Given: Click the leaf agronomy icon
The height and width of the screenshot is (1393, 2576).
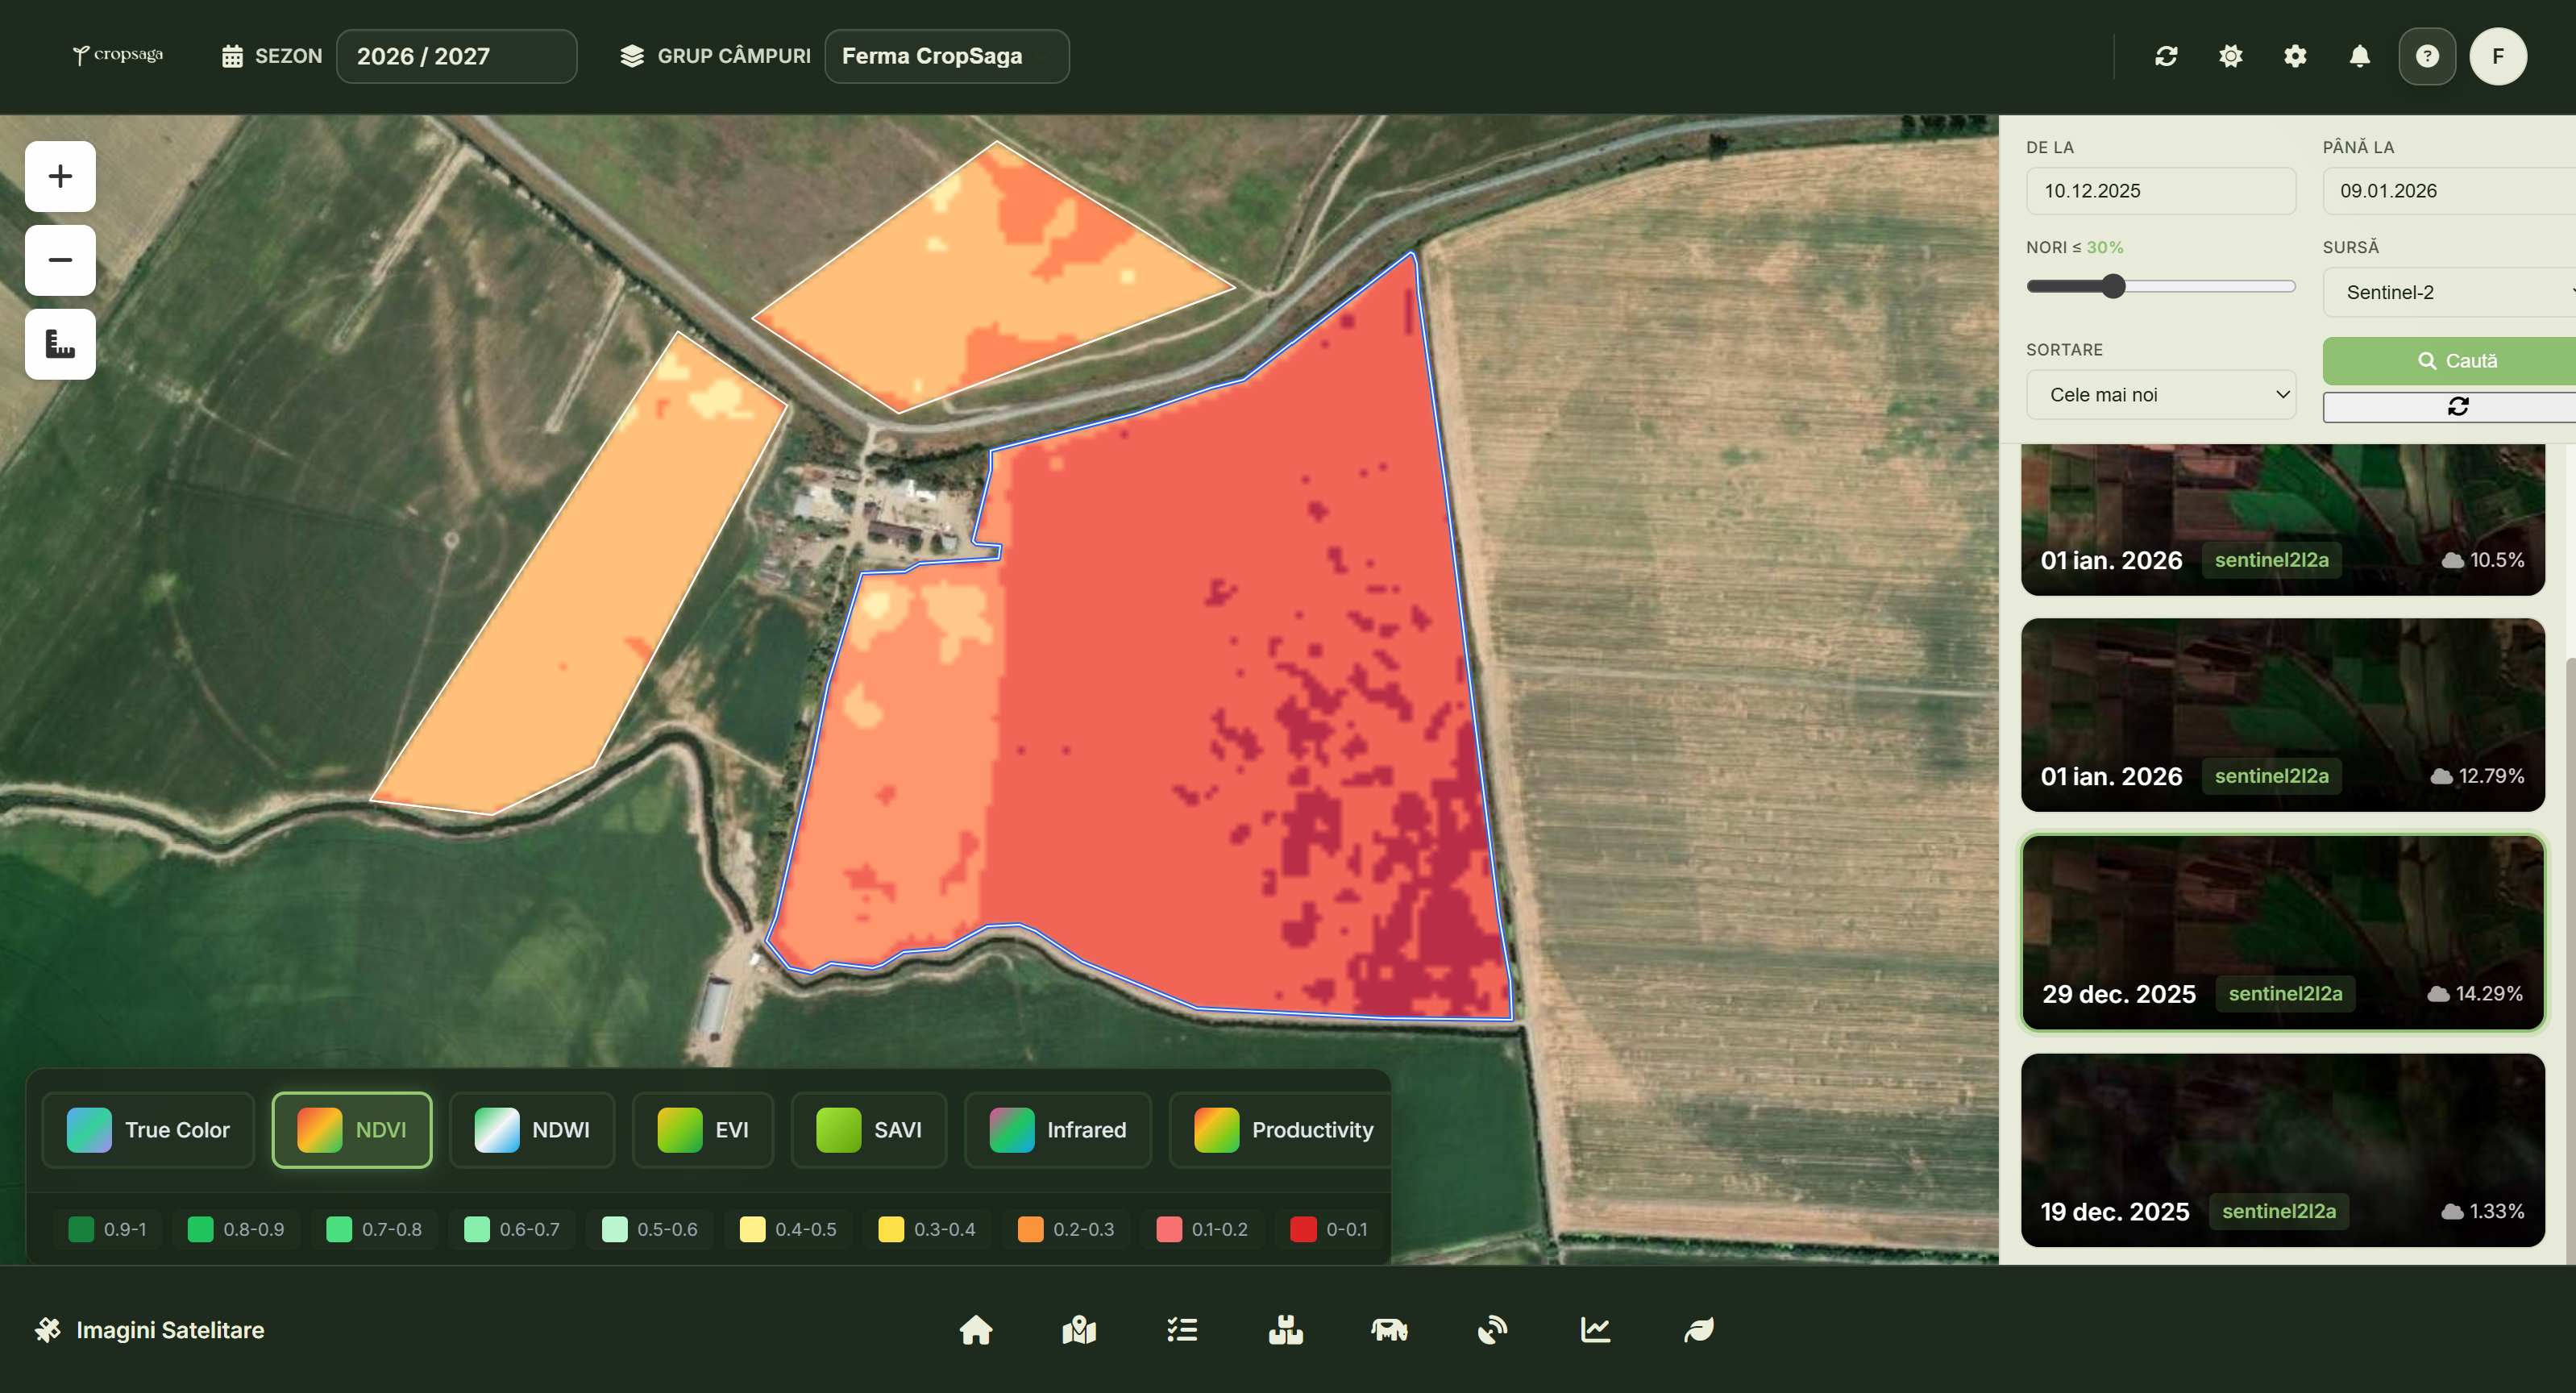Looking at the screenshot, I should 1699,1330.
